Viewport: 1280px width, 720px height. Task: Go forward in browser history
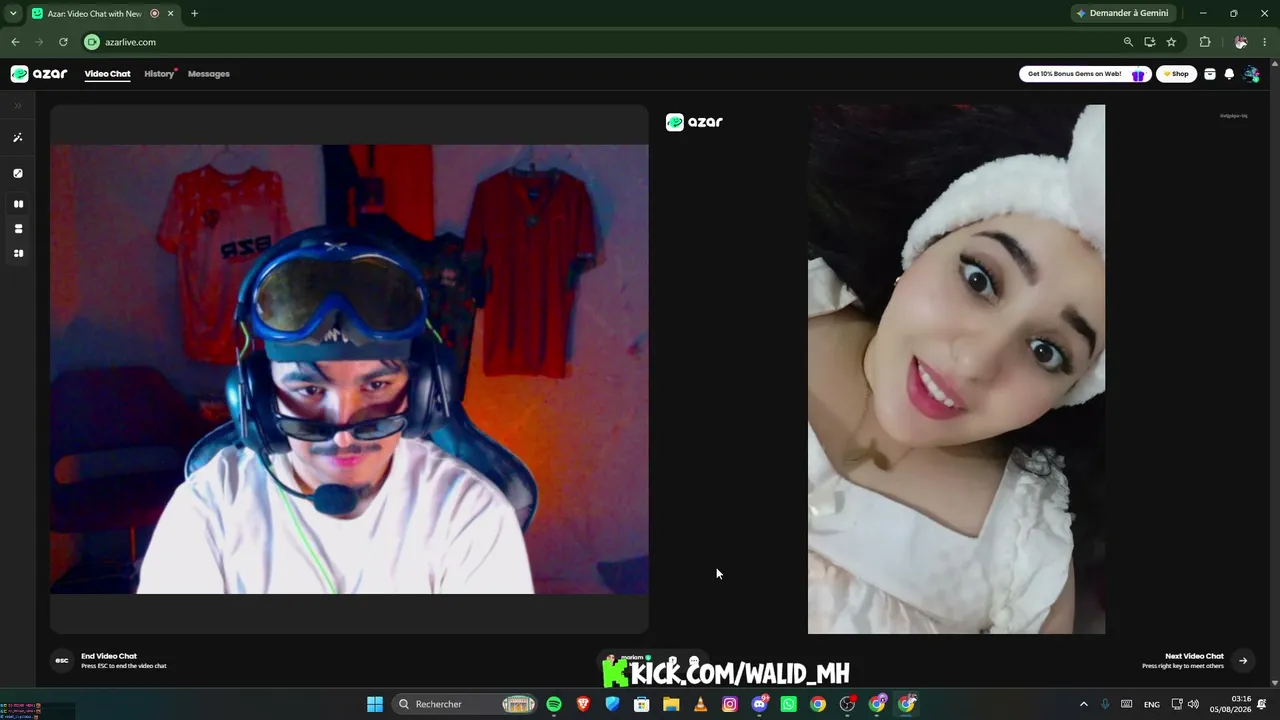pyautogui.click(x=39, y=42)
